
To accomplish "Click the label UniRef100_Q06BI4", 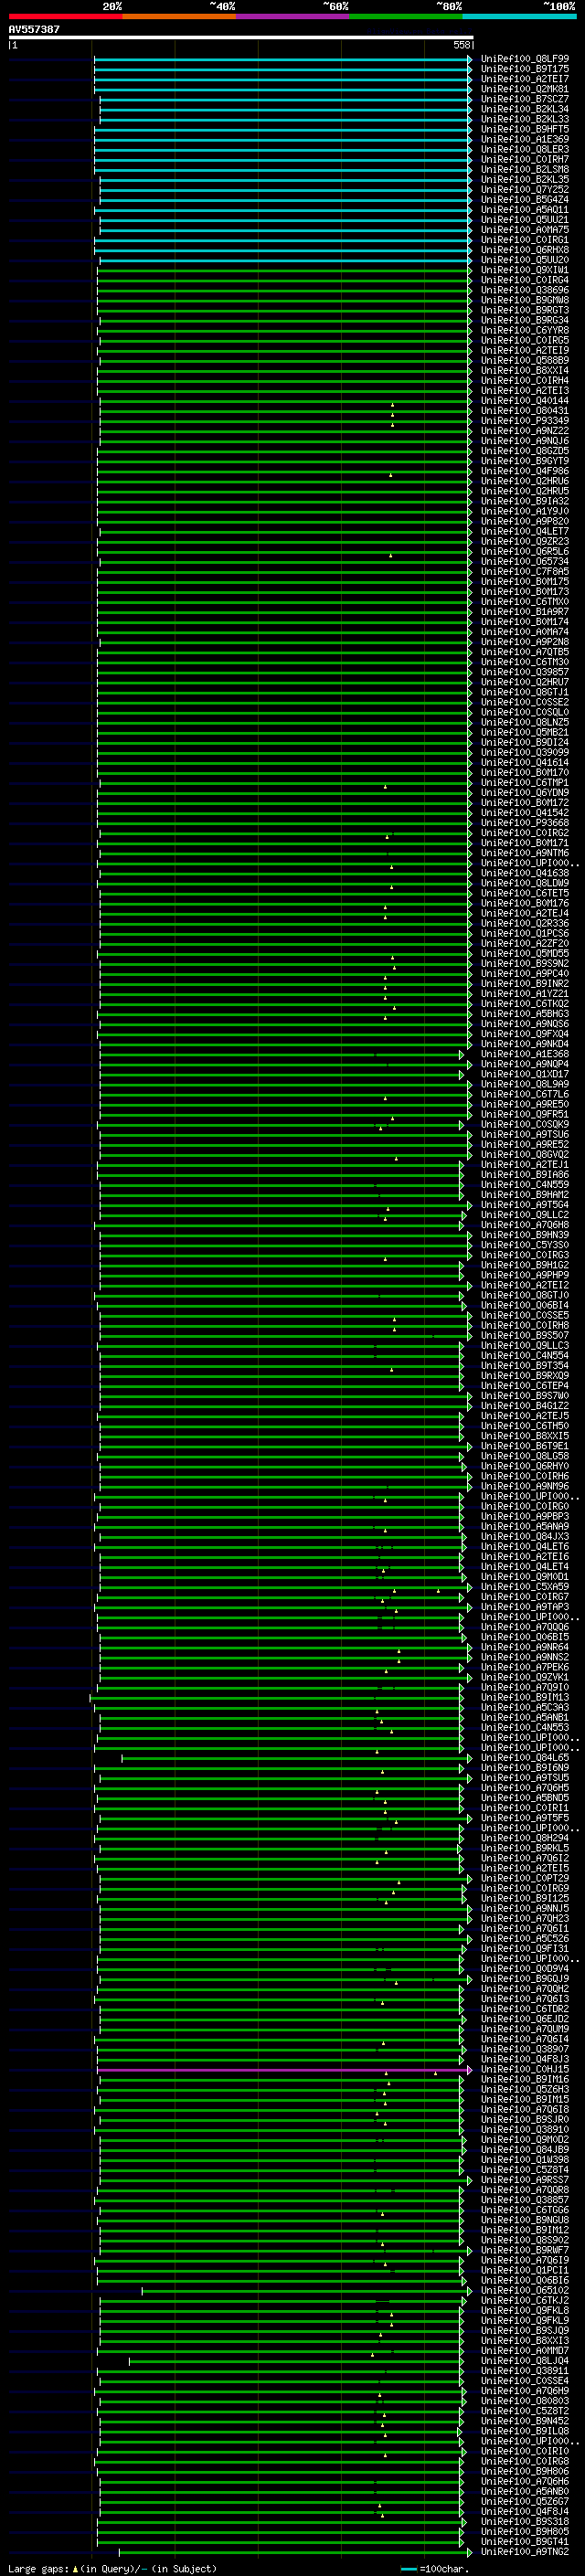I will click(525, 1305).
